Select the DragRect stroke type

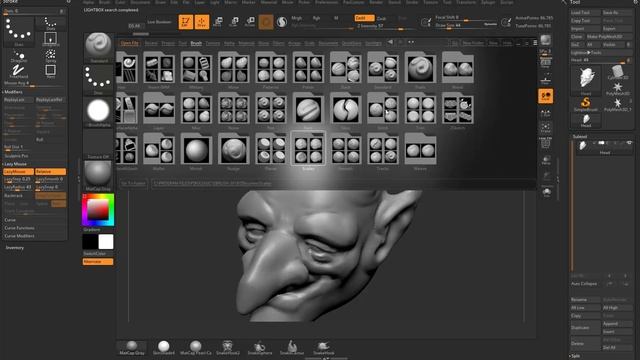[51, 39]
